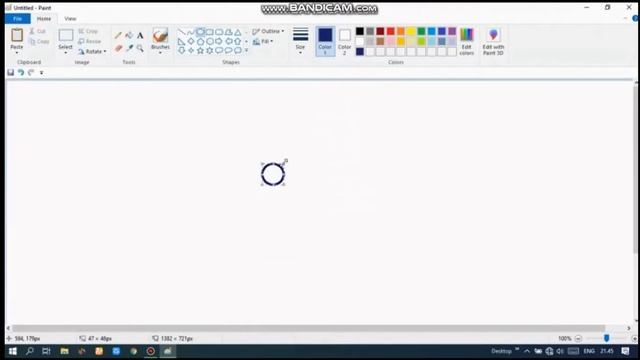Open the taskbar Search icon
Viewport: 640px width, 360px height.
[29, 351]
